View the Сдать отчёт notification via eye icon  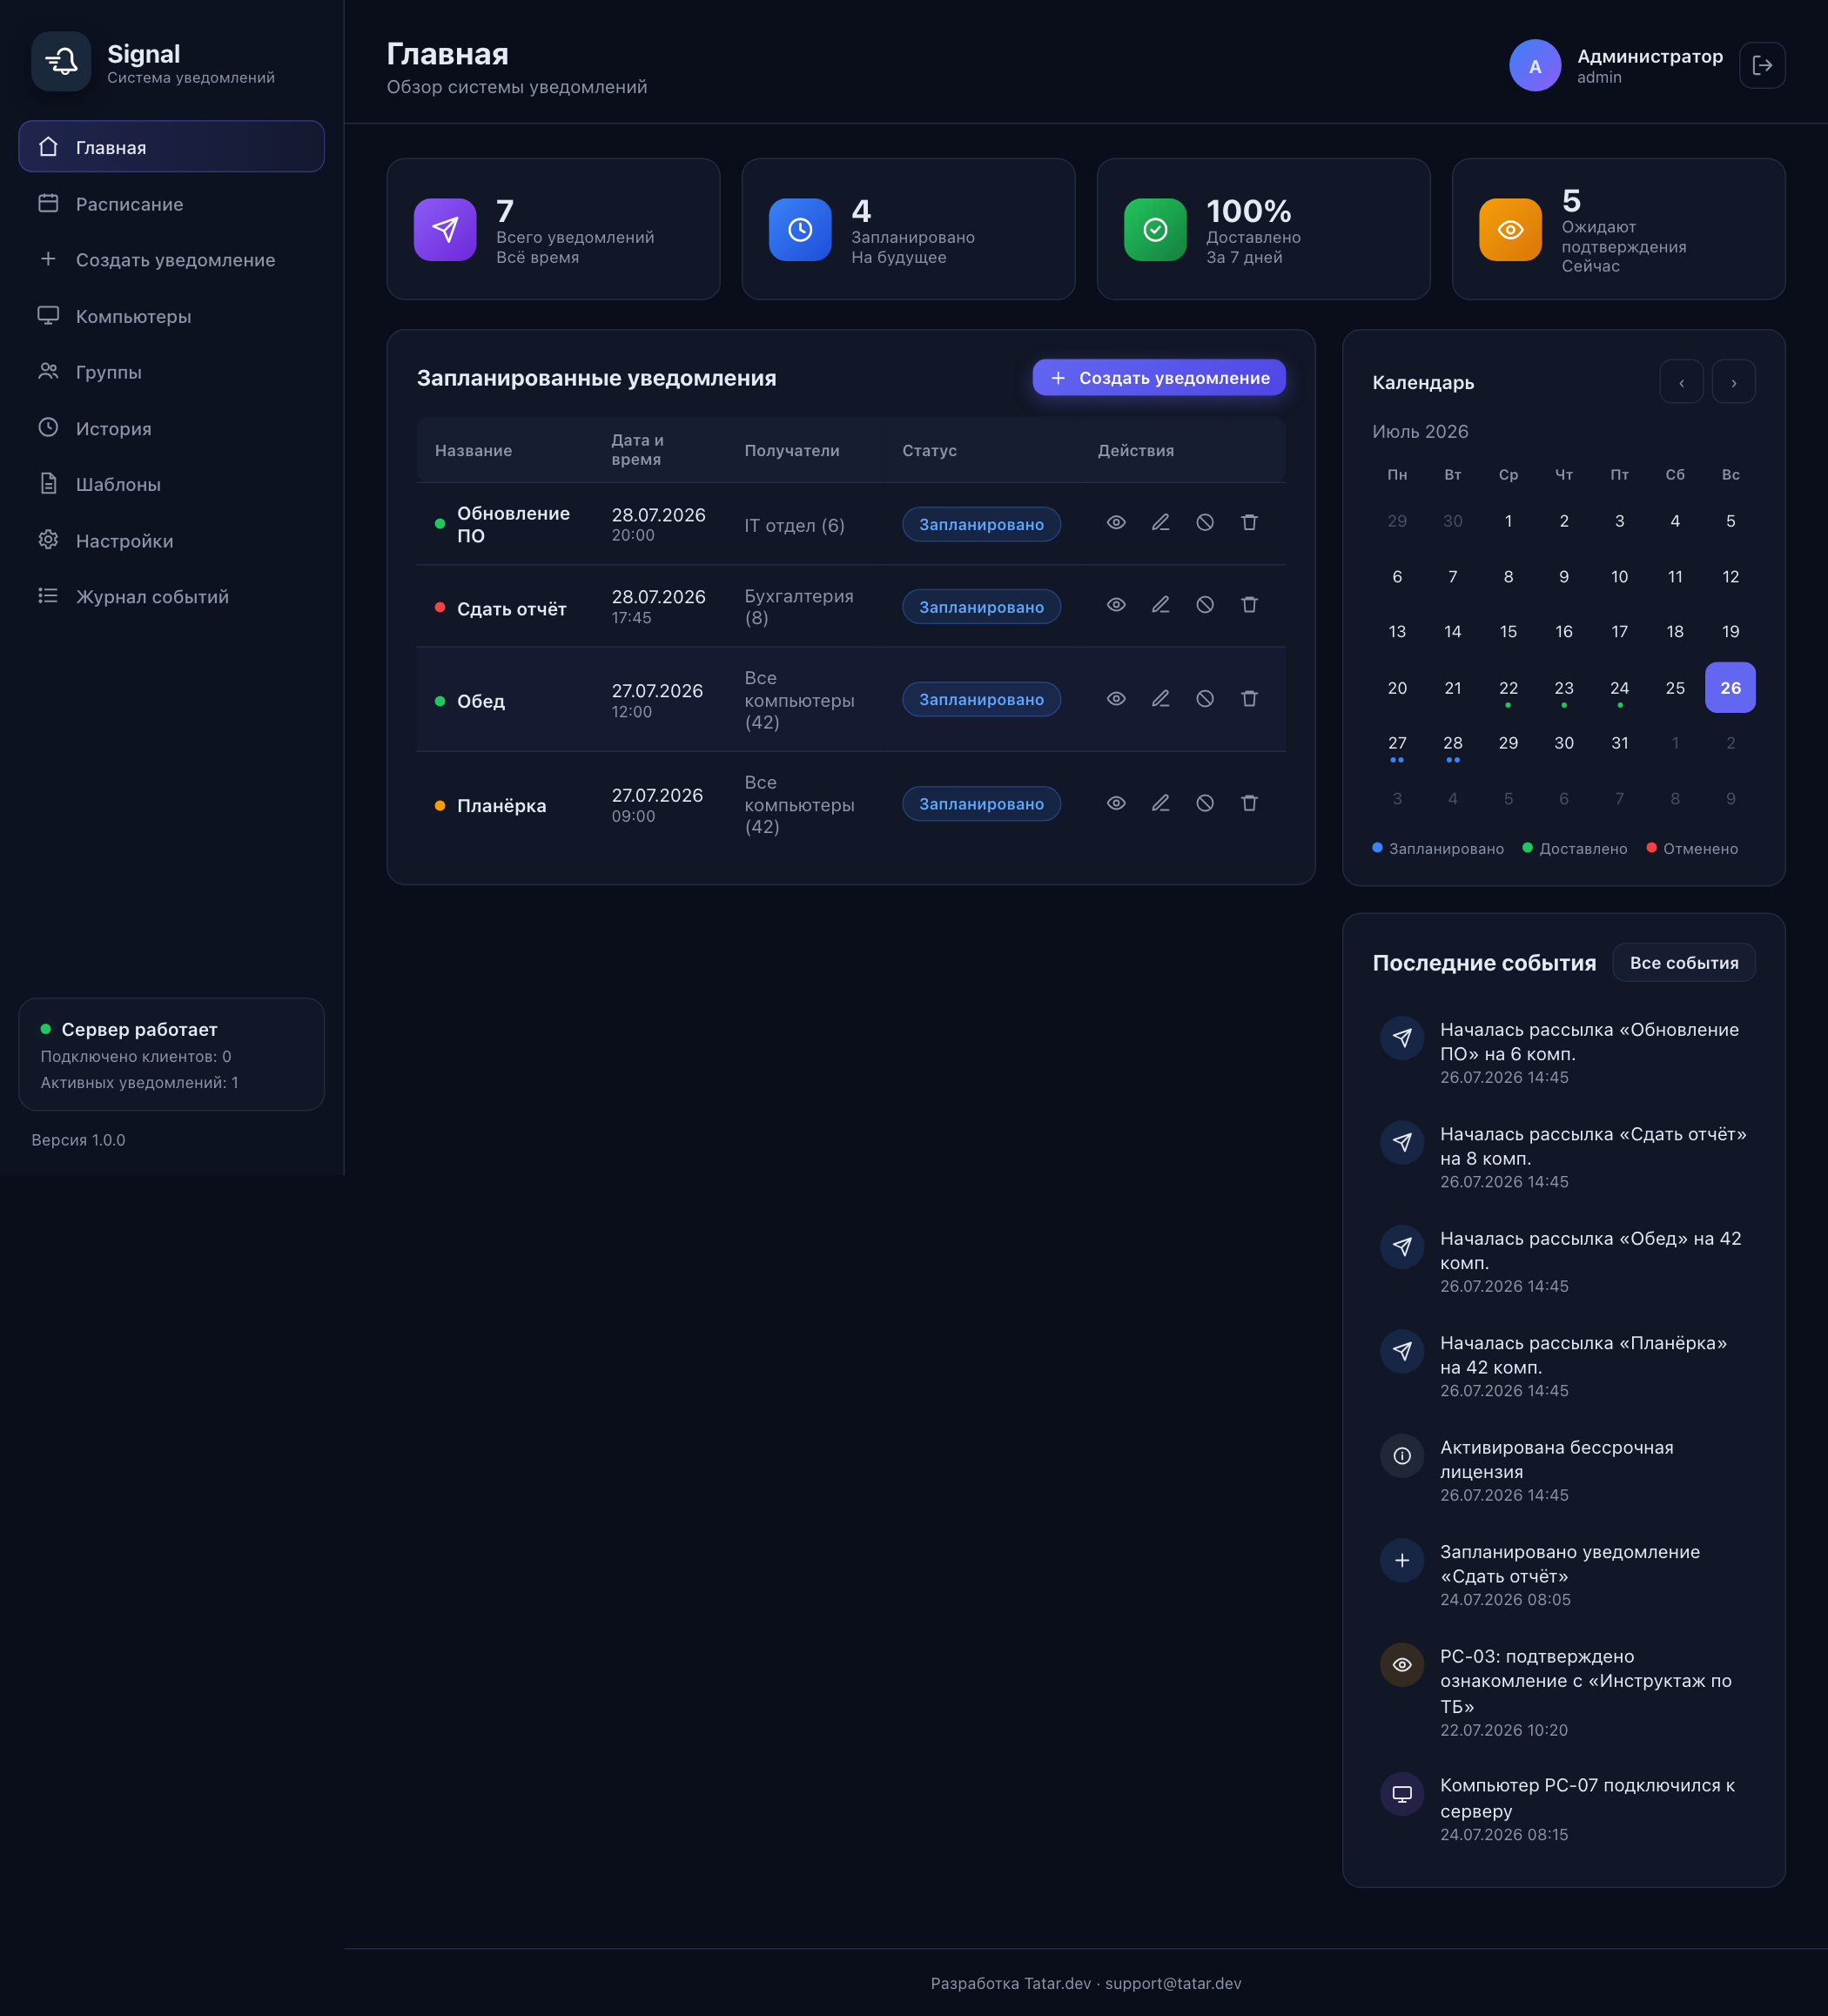tap(1116, 605)
